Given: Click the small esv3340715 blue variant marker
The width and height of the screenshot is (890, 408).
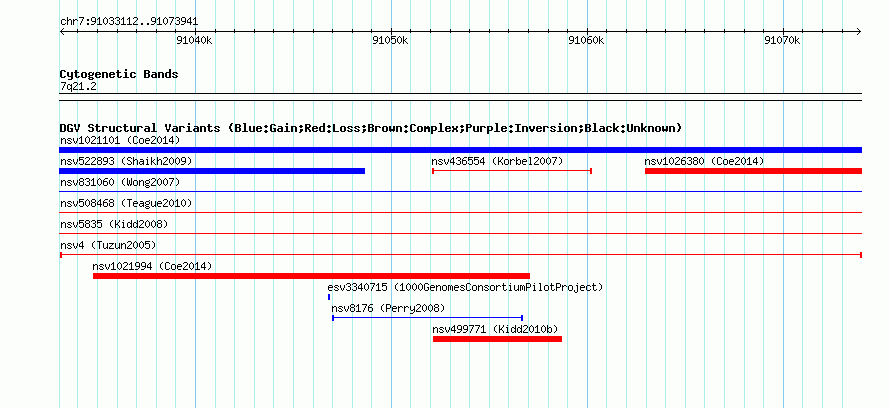Looking at the screenshot, I should coord(329,297).
